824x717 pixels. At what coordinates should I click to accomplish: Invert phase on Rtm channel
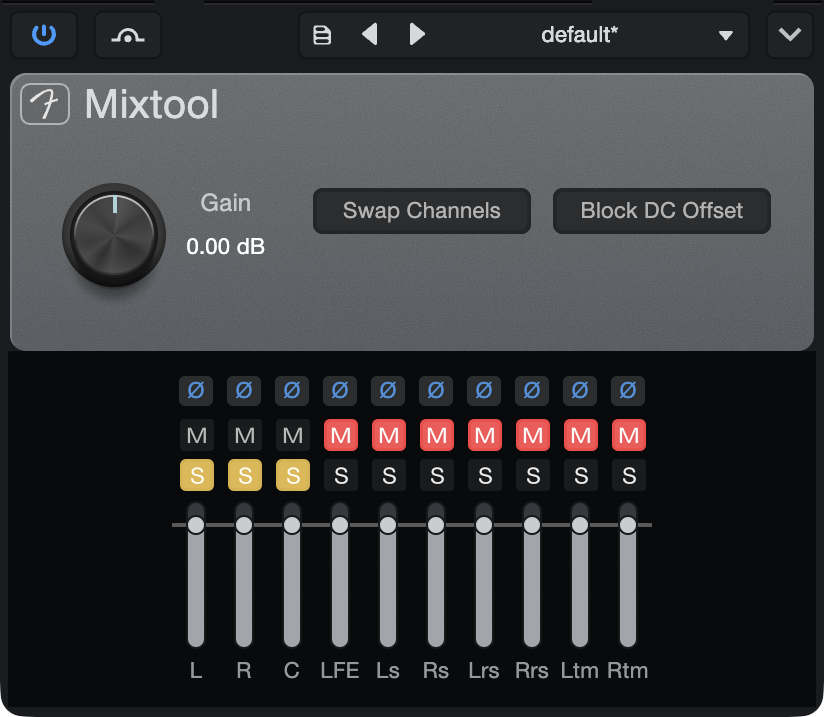[628, 391]
